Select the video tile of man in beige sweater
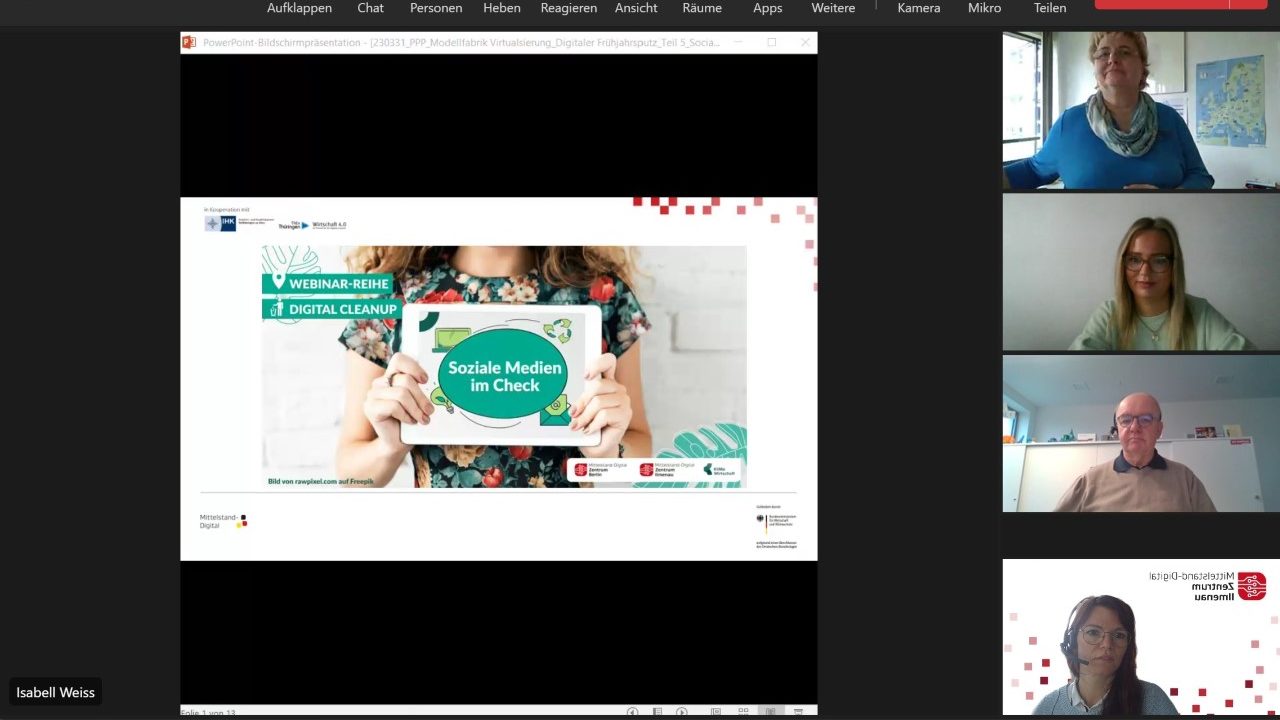 point(1140,433)
